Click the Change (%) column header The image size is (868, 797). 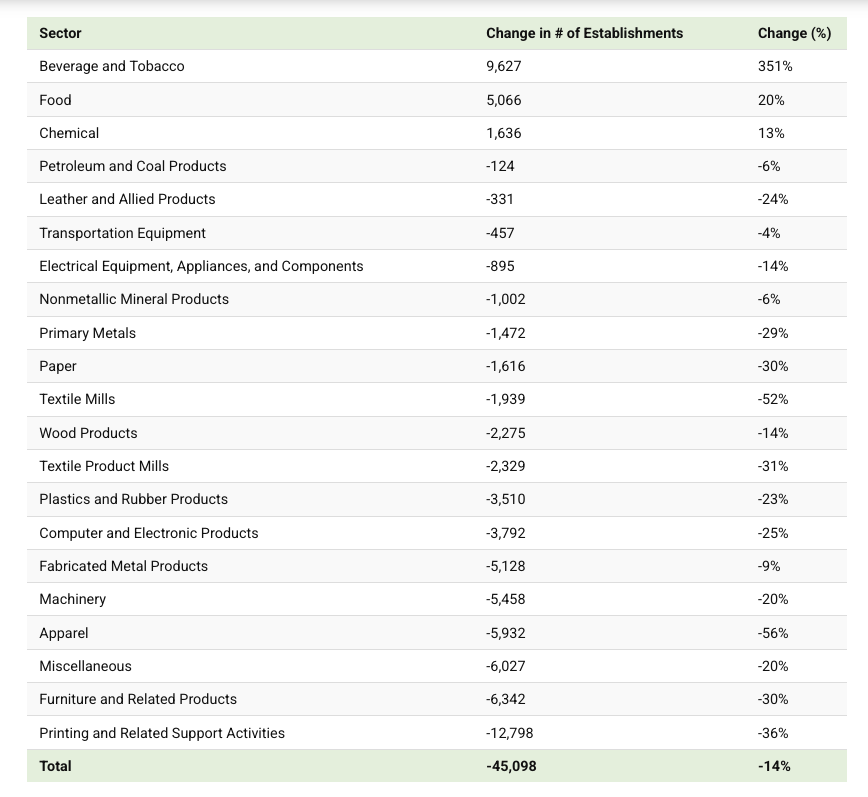794,33
